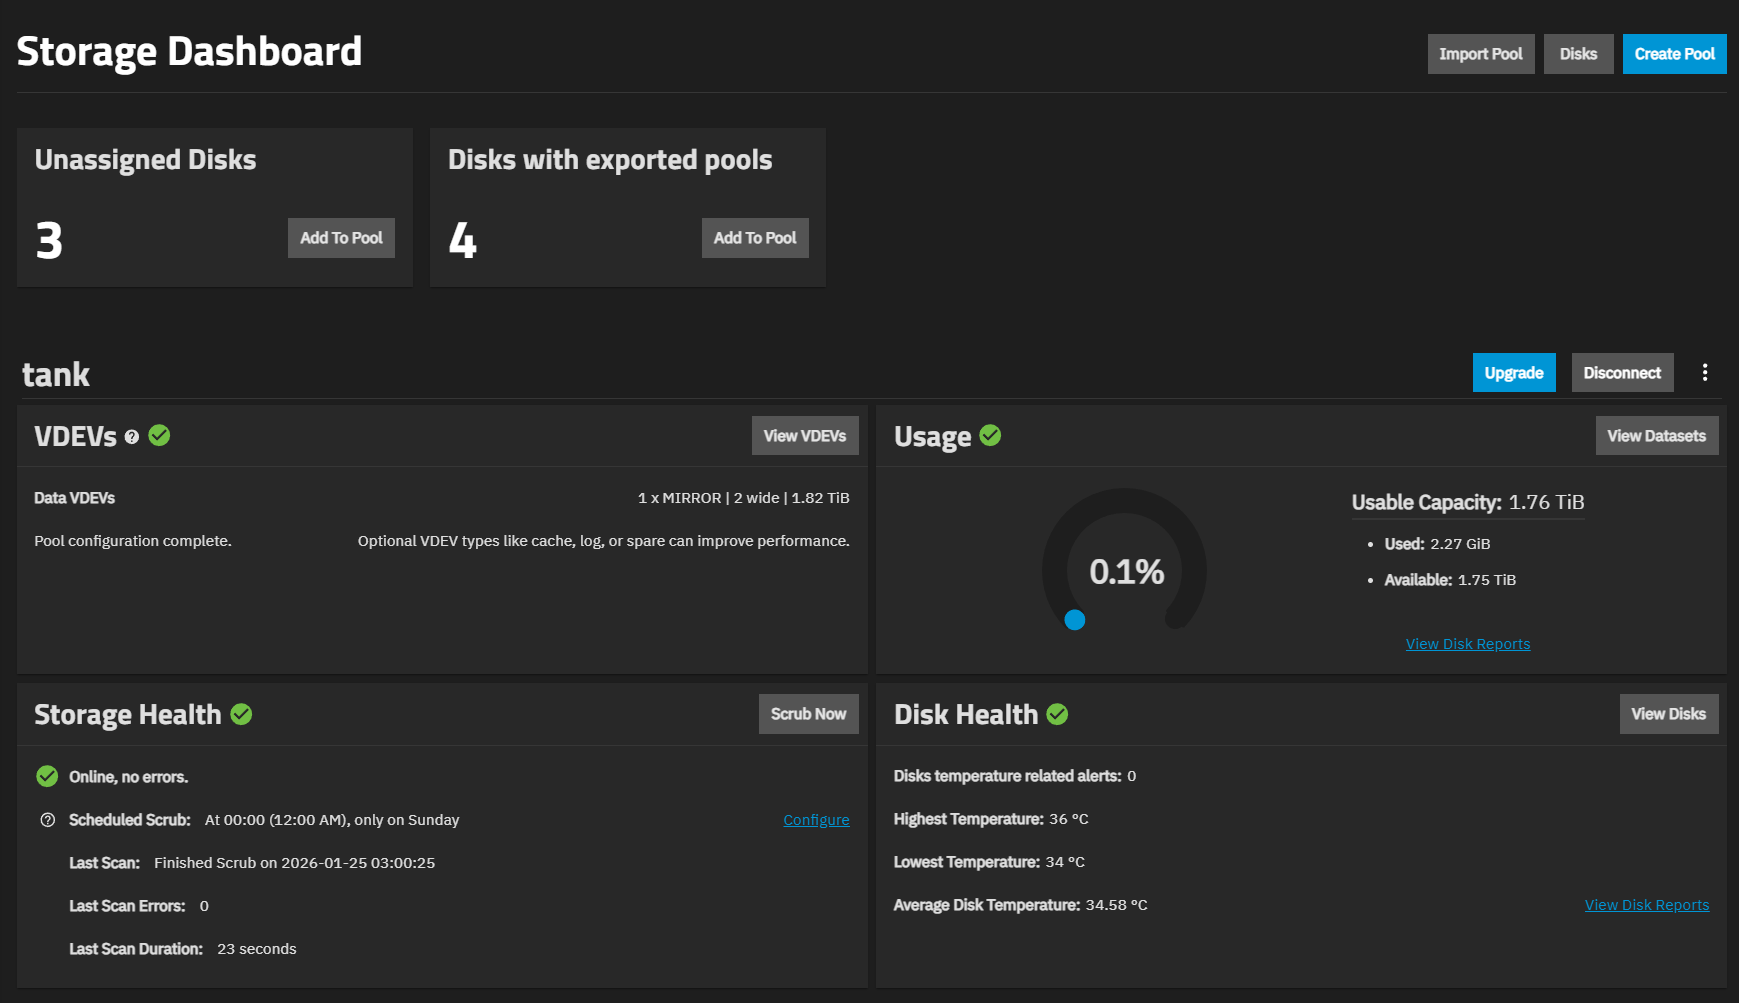Viewport: 1739px width, 1003px height.
Task: Click the Usage green status checkmark
Action: [x=990, y=435]
